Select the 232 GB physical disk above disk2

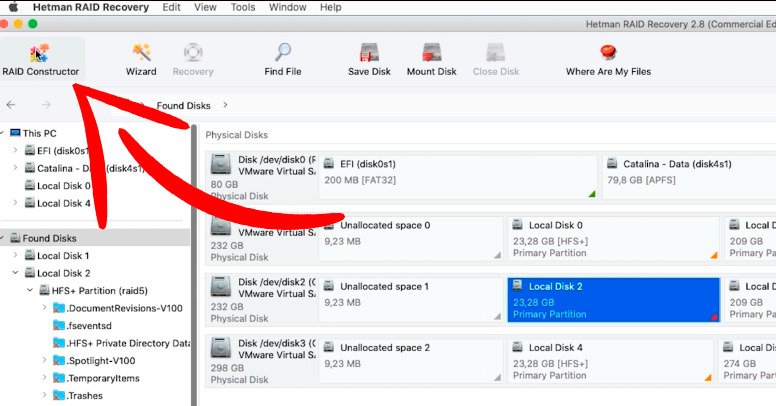pyautogui.click(x=221, y=226)
